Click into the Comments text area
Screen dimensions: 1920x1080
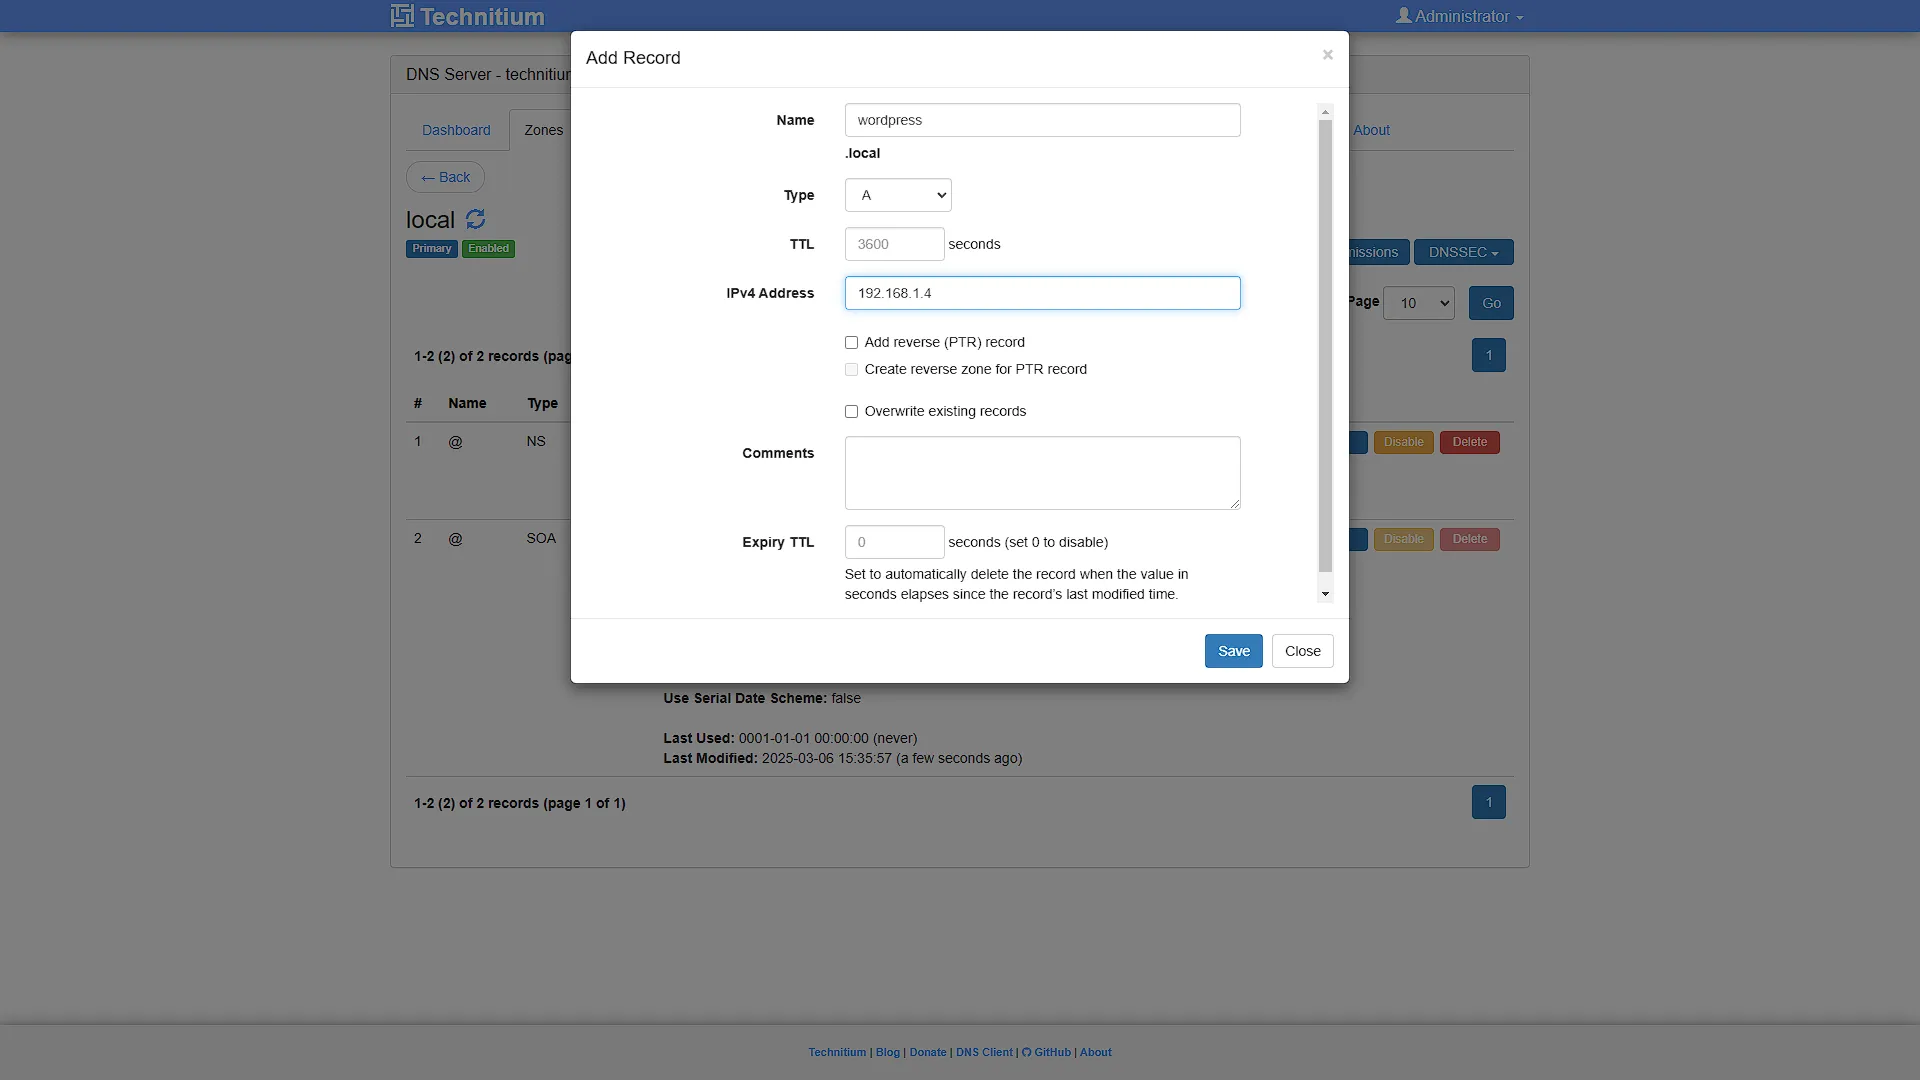point(1042,473)
